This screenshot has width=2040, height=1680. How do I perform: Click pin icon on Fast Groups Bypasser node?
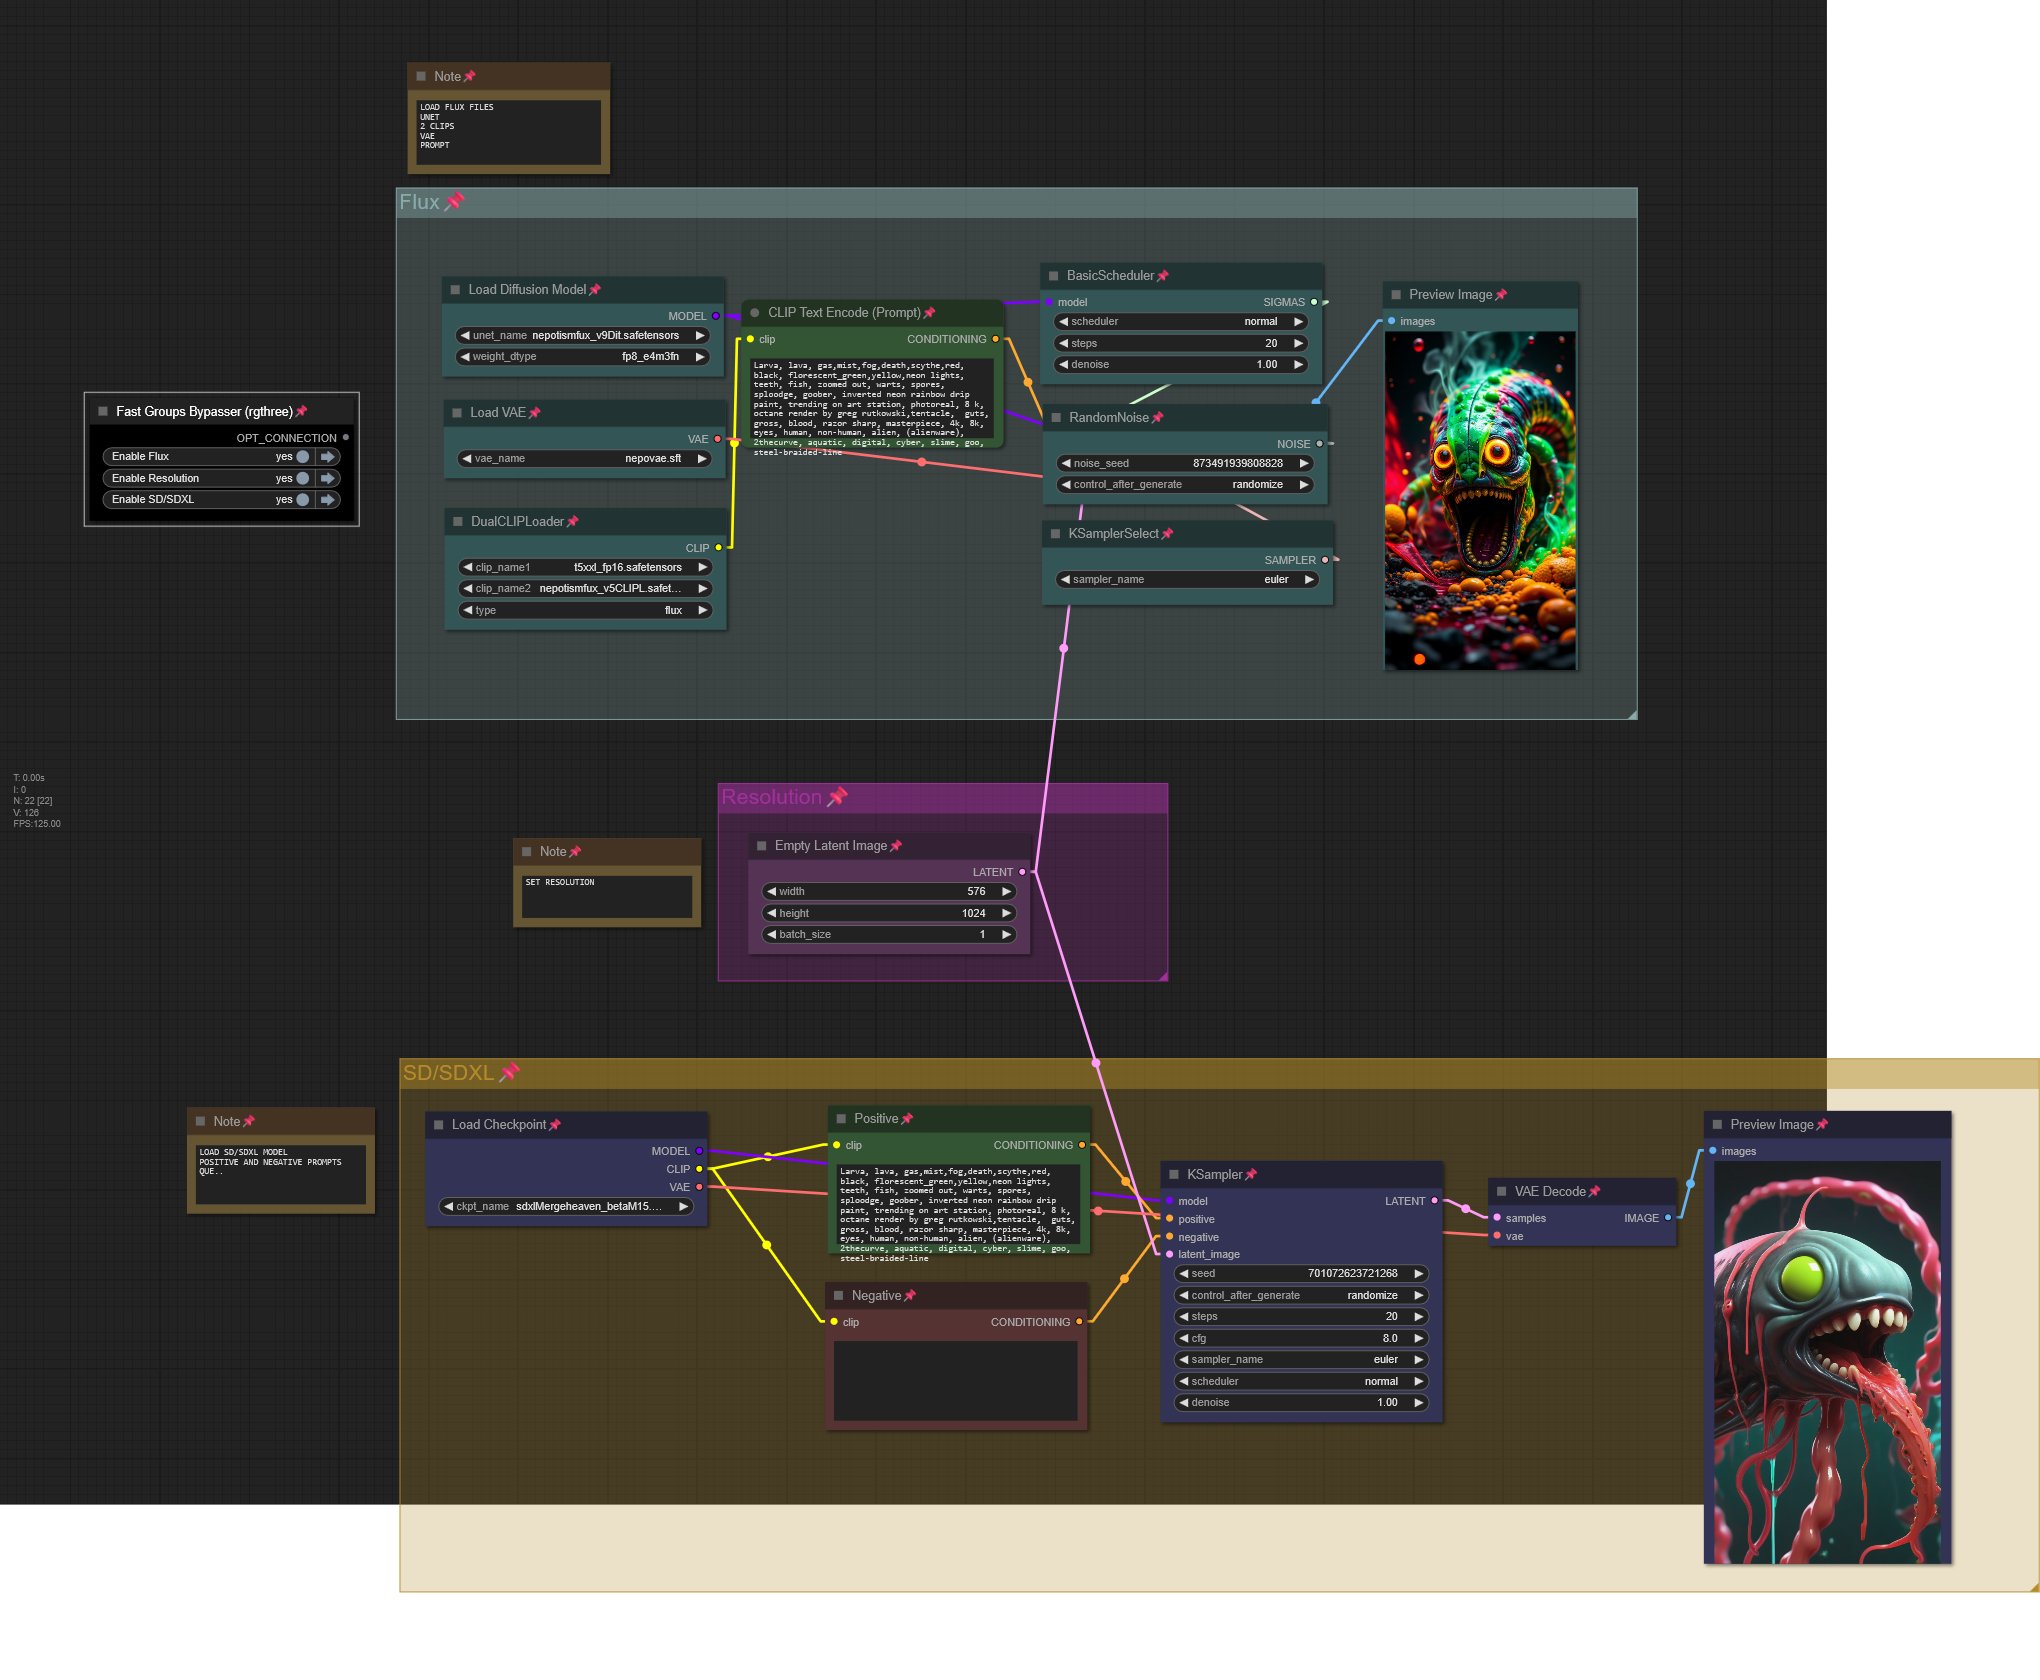302,412
